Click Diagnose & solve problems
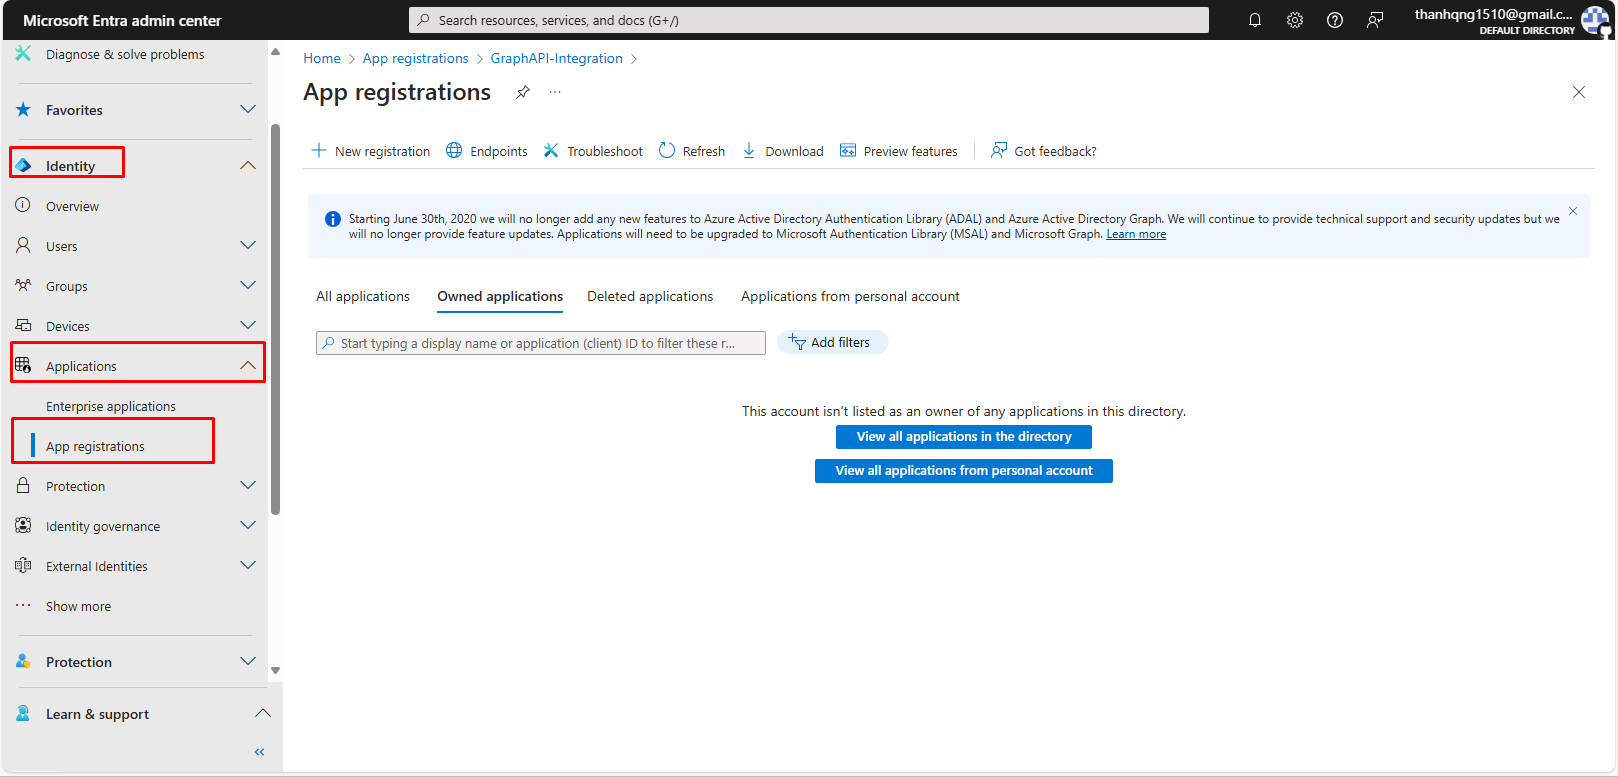This screenshot has height=777, width=1618. point(125,54)
